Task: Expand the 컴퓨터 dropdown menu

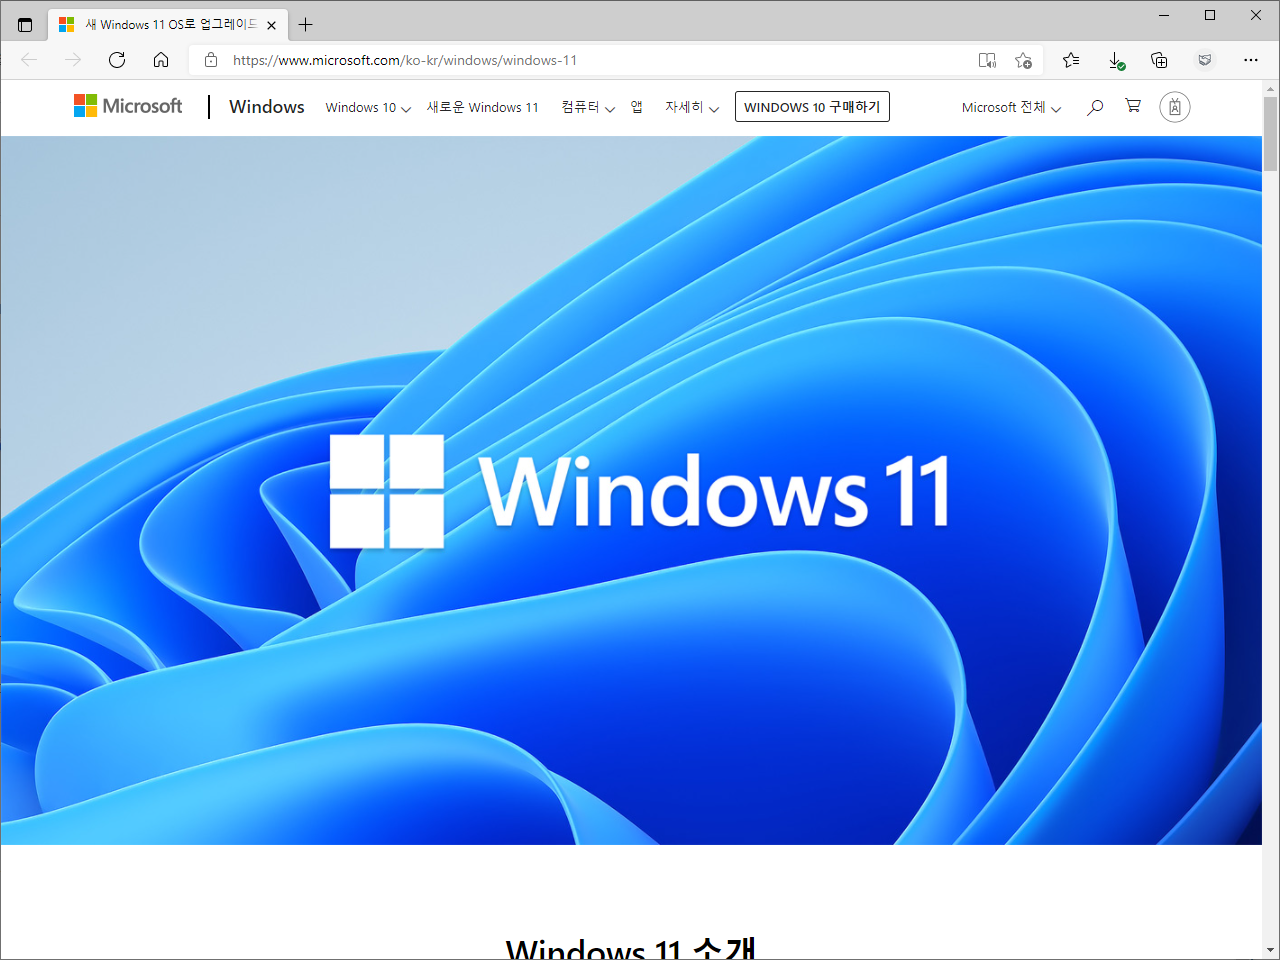Action: click(x=587, y=108)
